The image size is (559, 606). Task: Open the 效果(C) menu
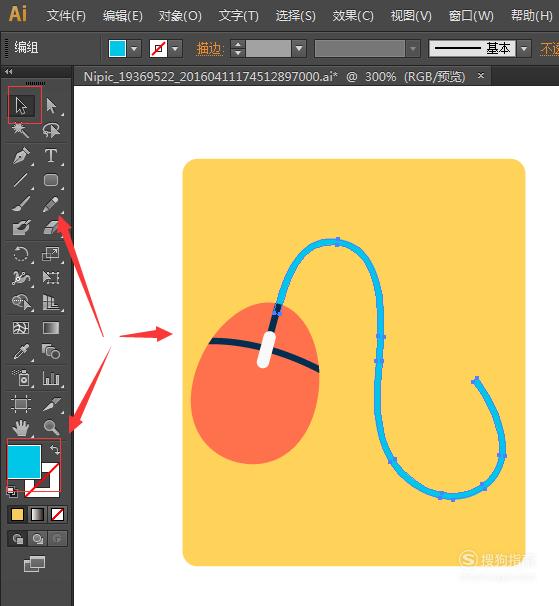[x=353, y=16]
